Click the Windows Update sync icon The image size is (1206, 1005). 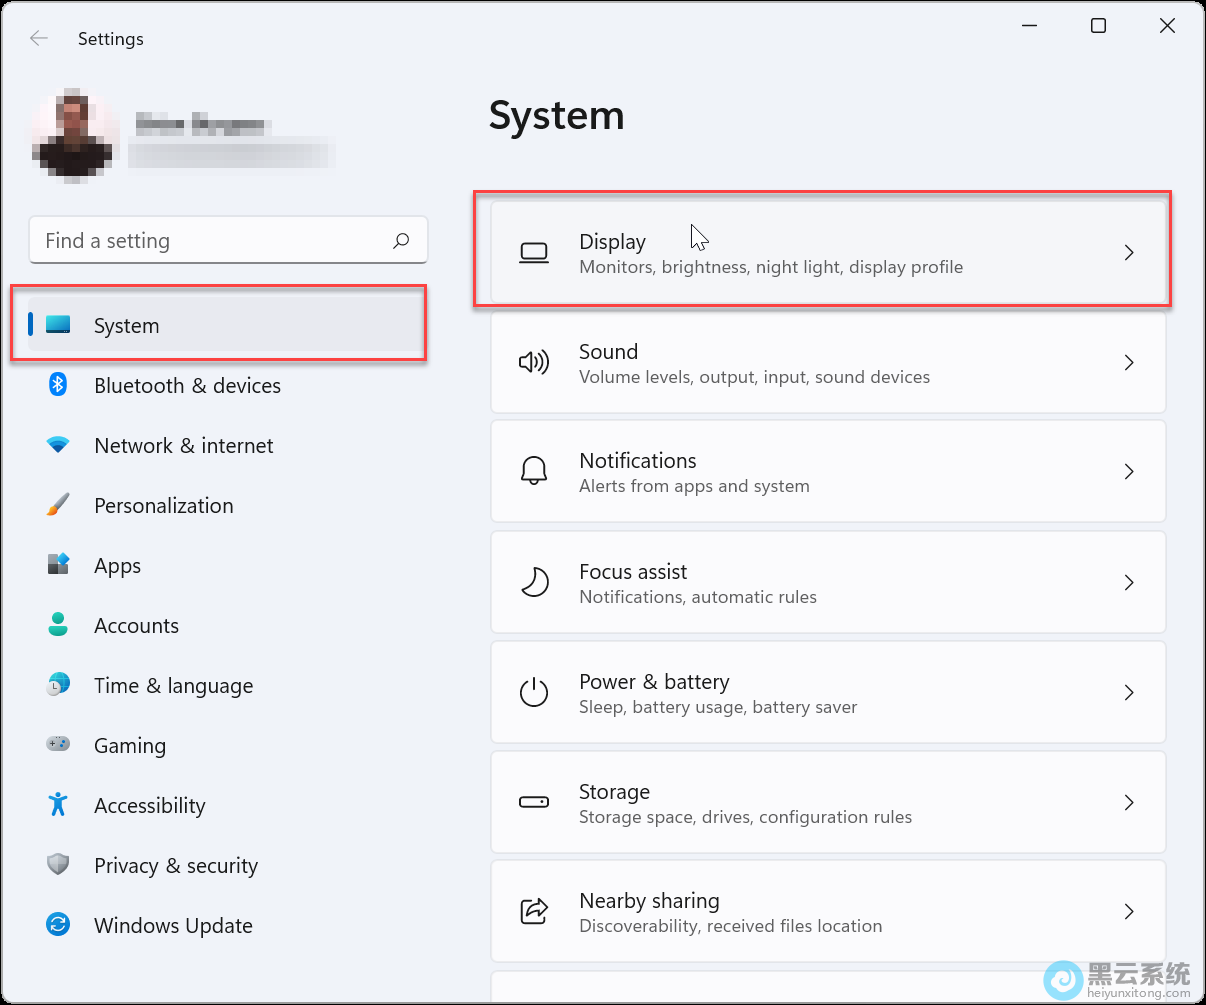click(58, 925)
